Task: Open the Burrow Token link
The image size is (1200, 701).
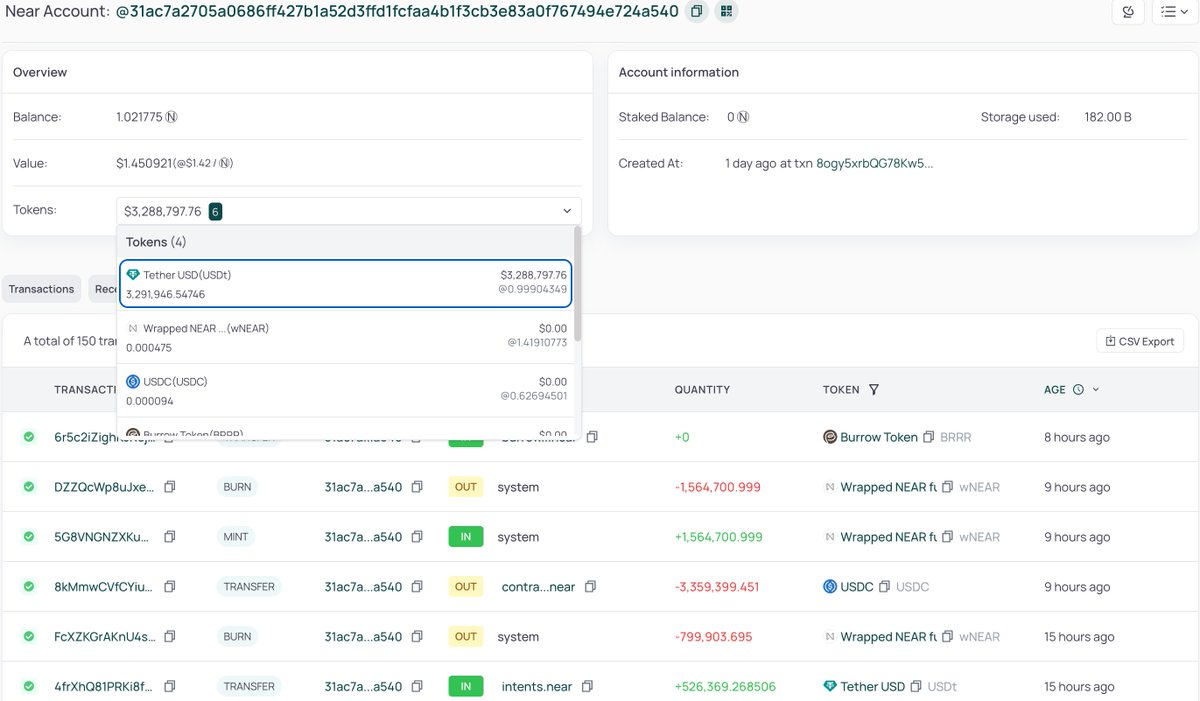Action: [879, 437]
